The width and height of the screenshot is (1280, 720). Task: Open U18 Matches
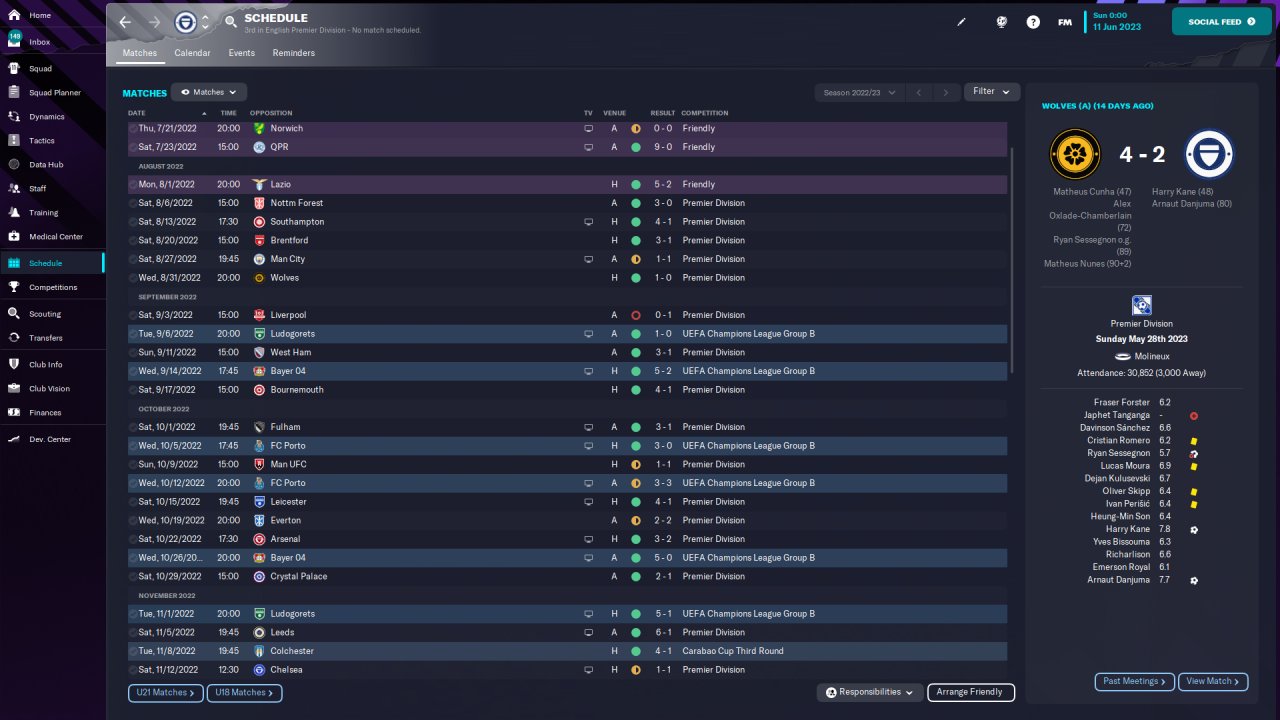tap(245, 692)
